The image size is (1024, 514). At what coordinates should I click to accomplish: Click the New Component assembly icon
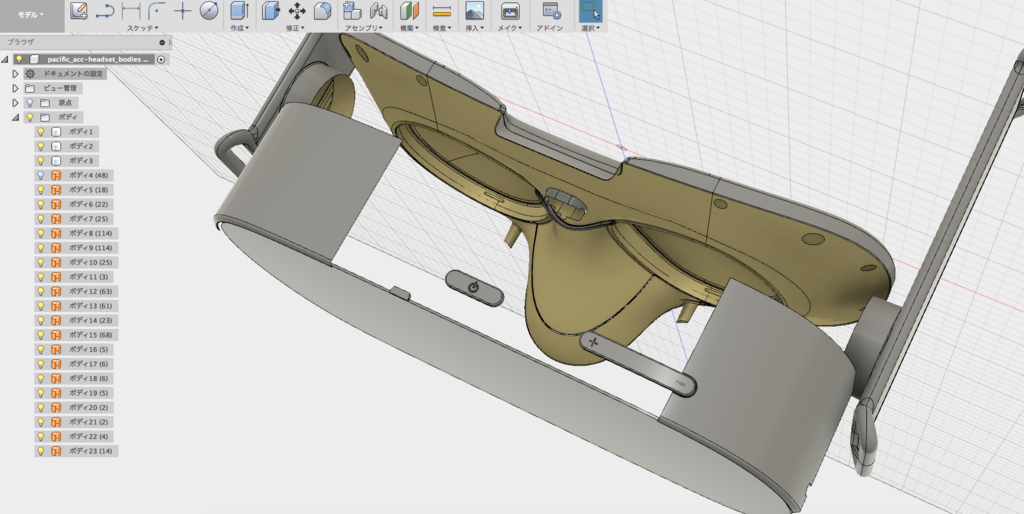pyautogui.click(x=352, y=10)
